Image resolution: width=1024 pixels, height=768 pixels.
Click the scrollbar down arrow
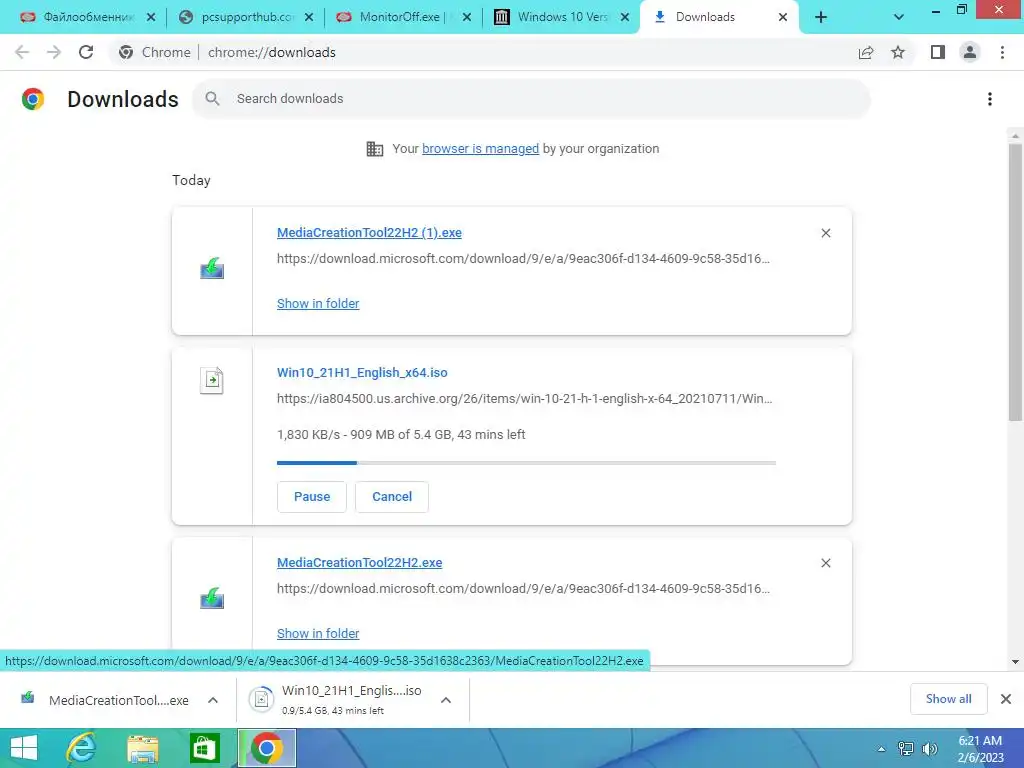pos(1015,662)
